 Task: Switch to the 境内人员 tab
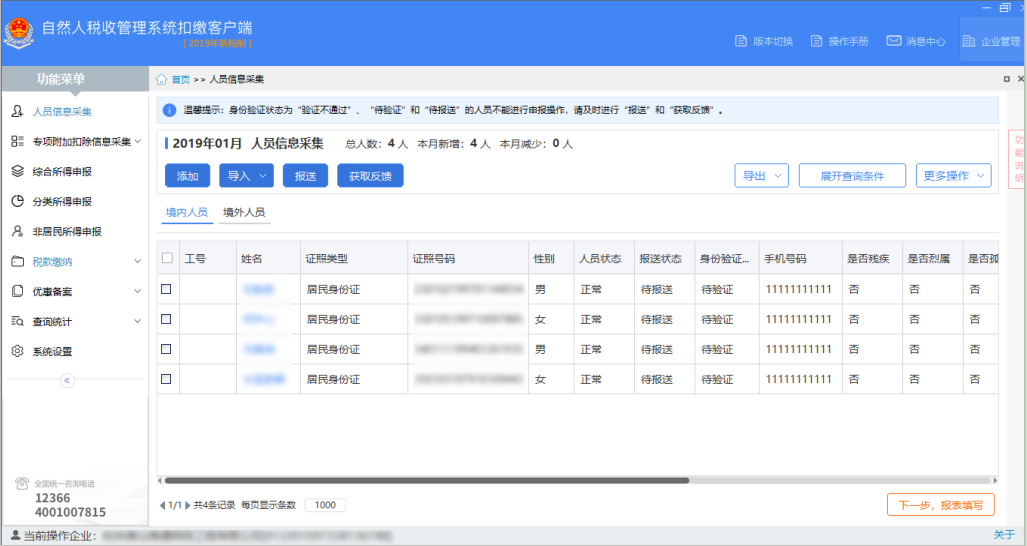click(x=187, y=212)
